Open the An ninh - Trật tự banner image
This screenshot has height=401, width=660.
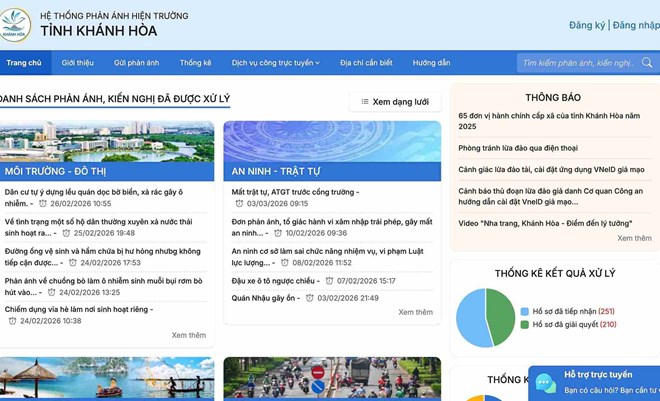pyautogui.click(x=332, y=142)
